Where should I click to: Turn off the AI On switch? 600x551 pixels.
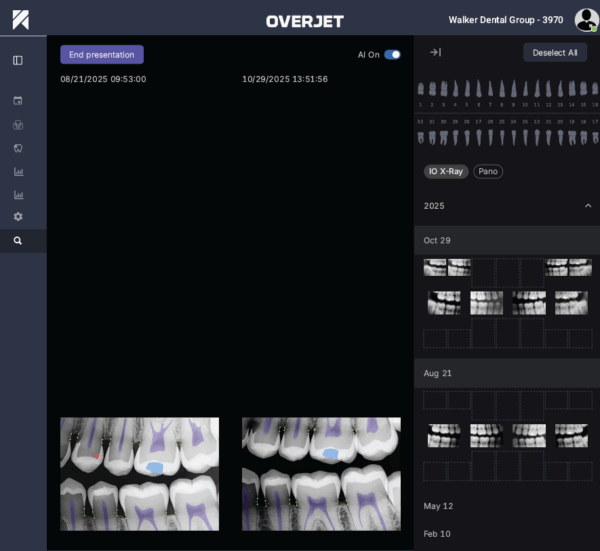(392, 55)
